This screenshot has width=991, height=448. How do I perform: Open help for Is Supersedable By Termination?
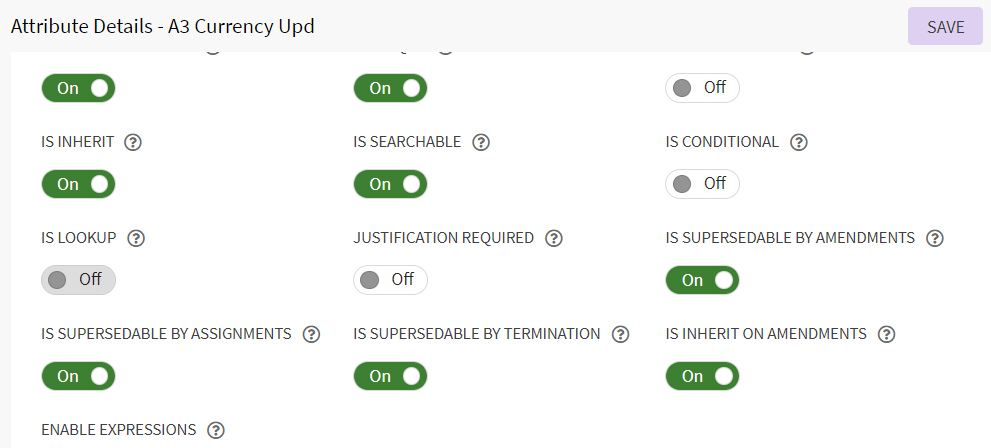tap(621, 334)
